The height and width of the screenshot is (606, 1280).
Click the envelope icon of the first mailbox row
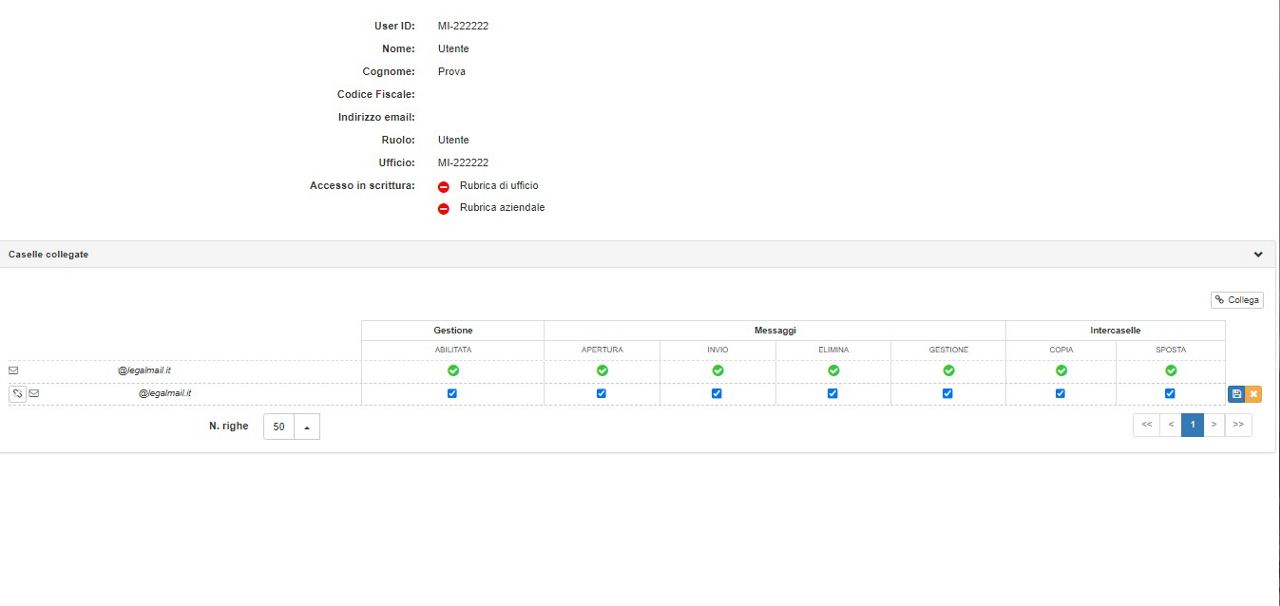click(13, 370)
